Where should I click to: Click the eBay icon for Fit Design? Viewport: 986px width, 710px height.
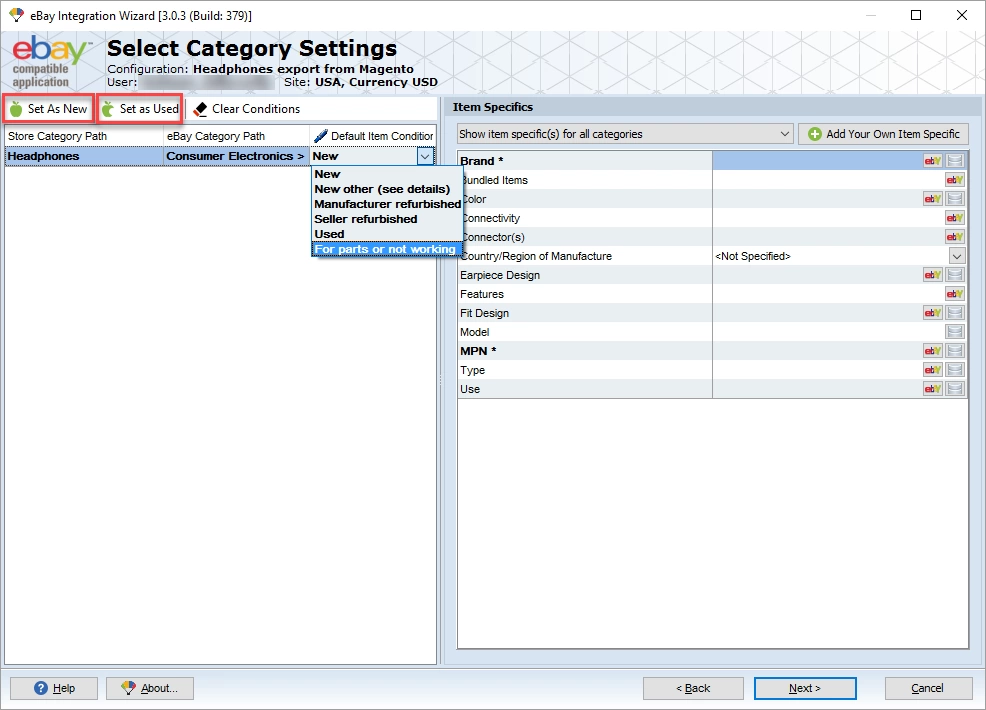(933, 313)
